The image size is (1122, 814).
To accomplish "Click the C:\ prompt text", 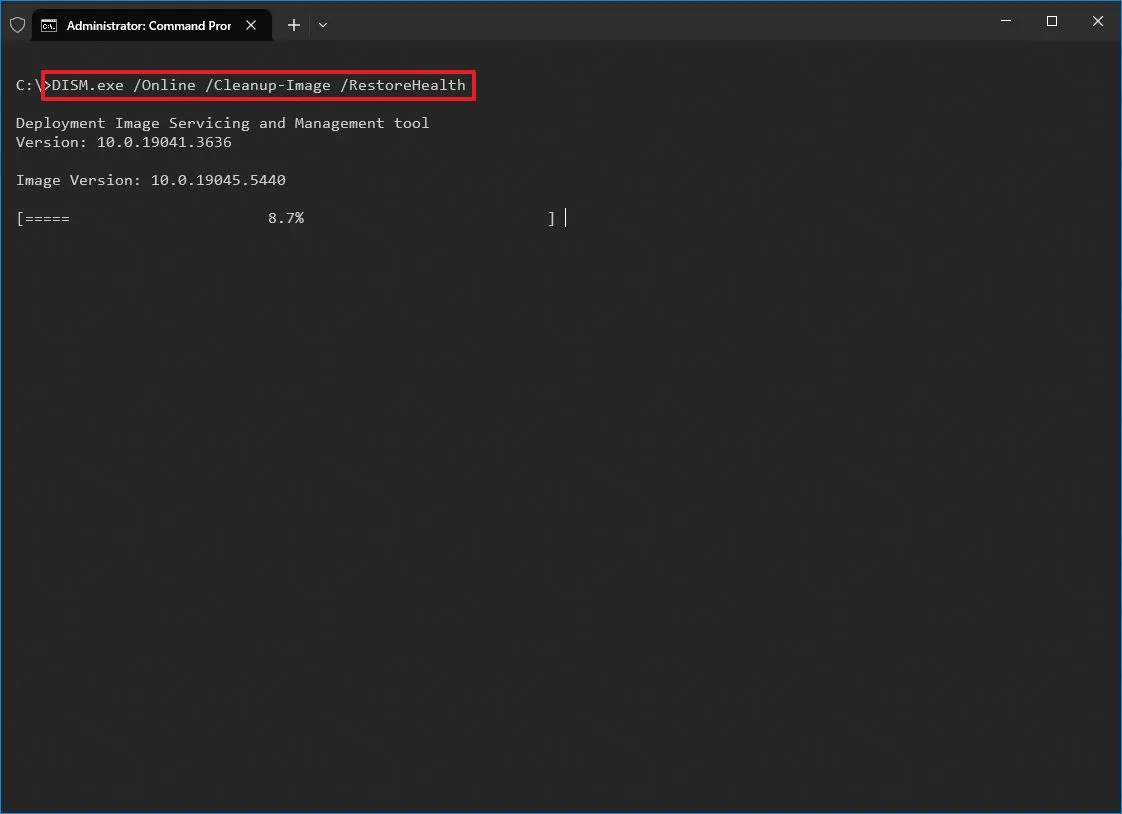I will (28, 85).
